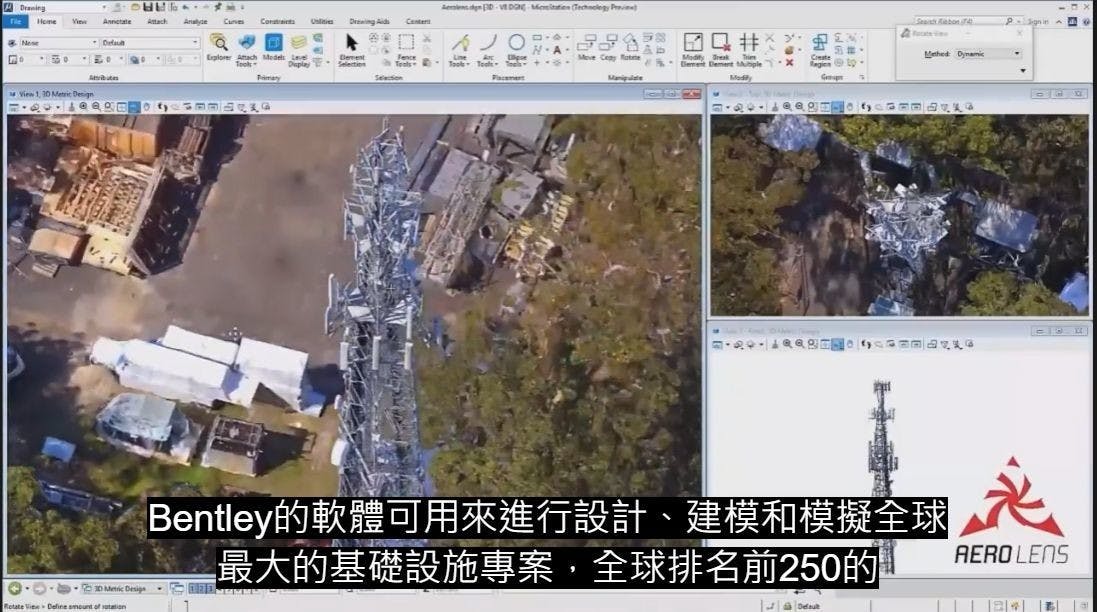Expand the Rotate View settings arrow
Screen dimensions: 1097x612
point(1023,71)
